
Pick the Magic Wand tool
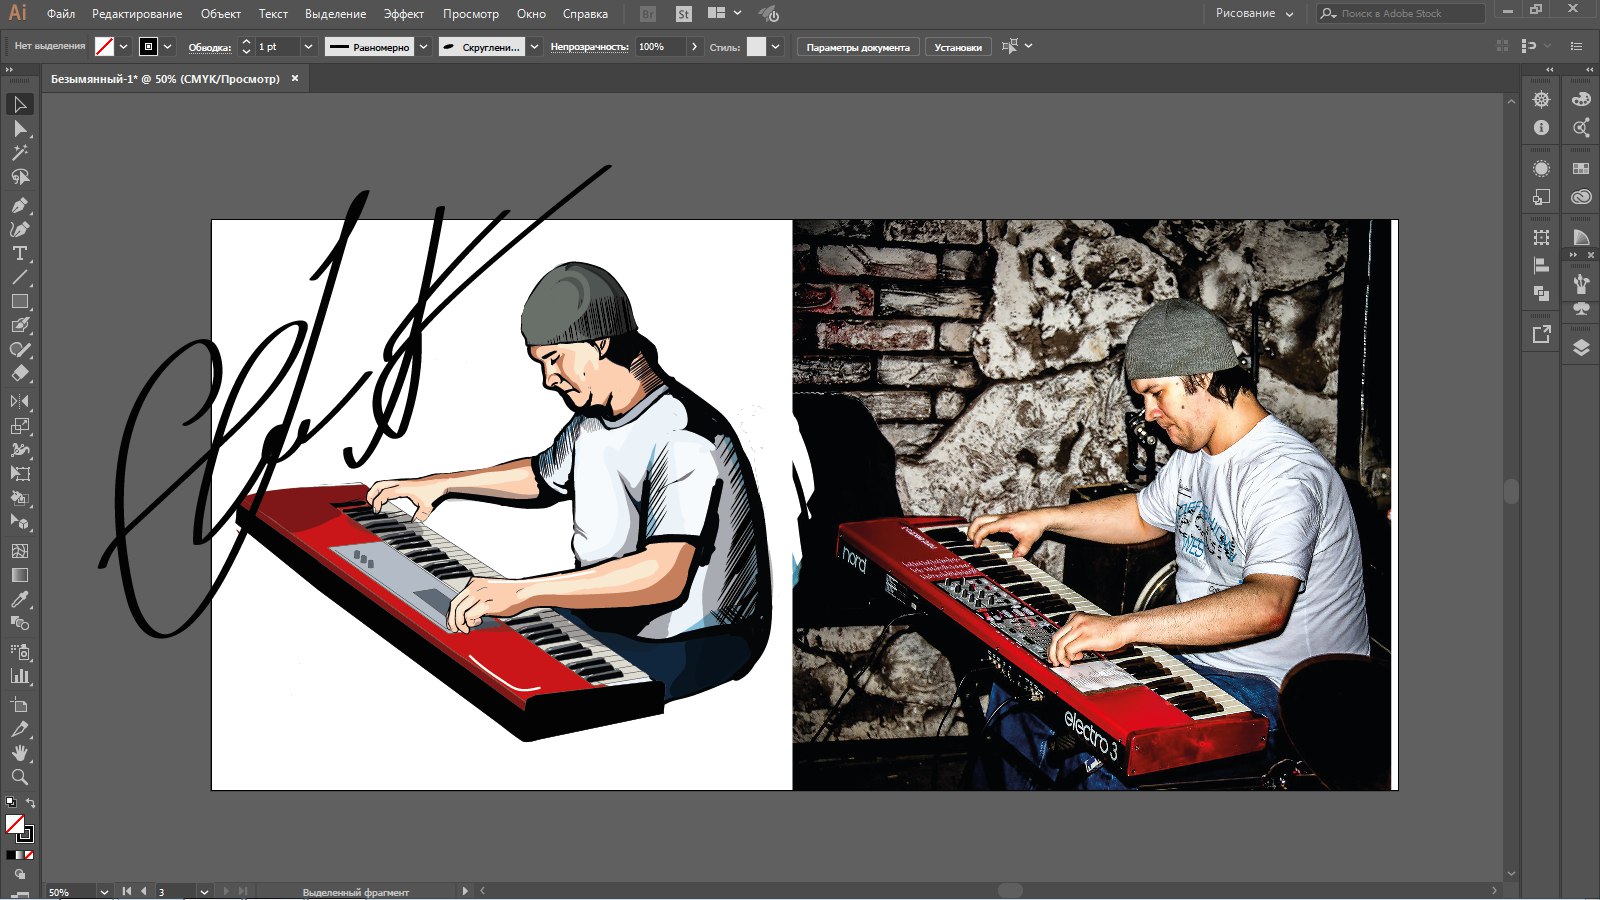click(19, 153)
